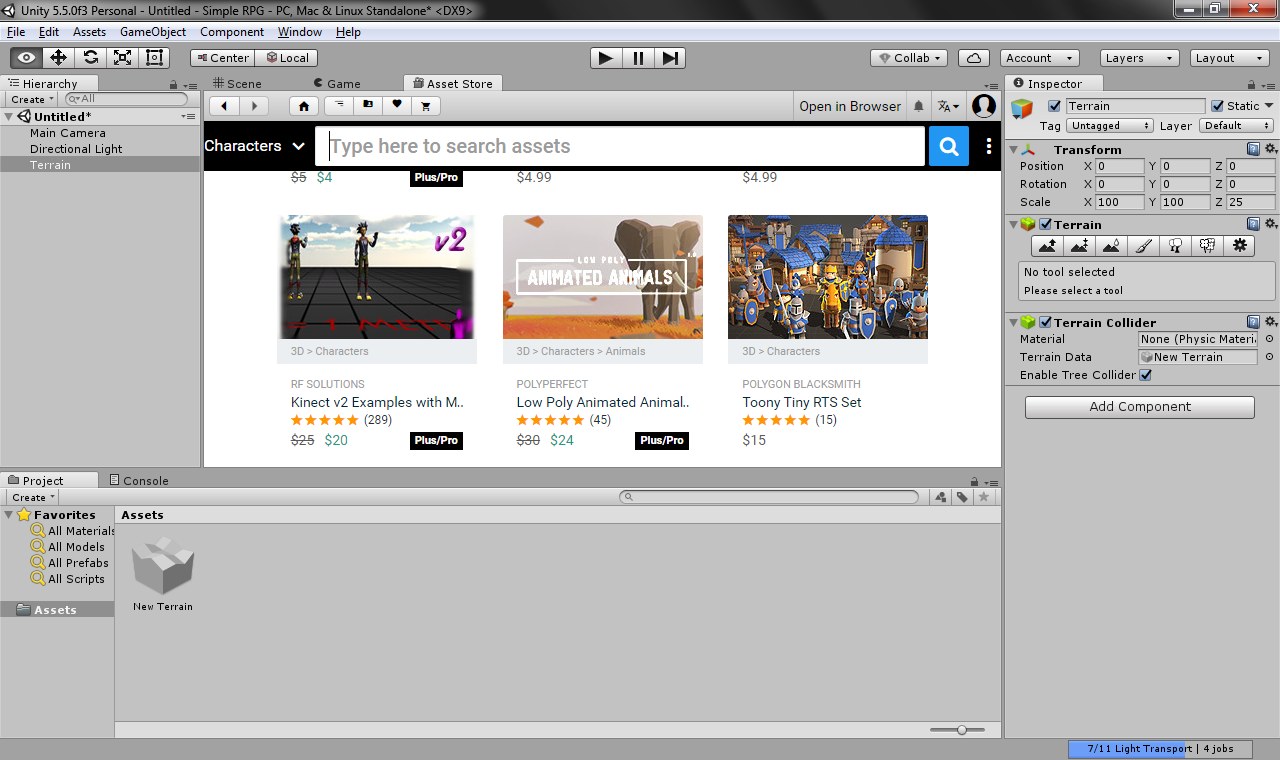
Task: Open Low Poly Animated Animals link
Action: pos(603,402)
